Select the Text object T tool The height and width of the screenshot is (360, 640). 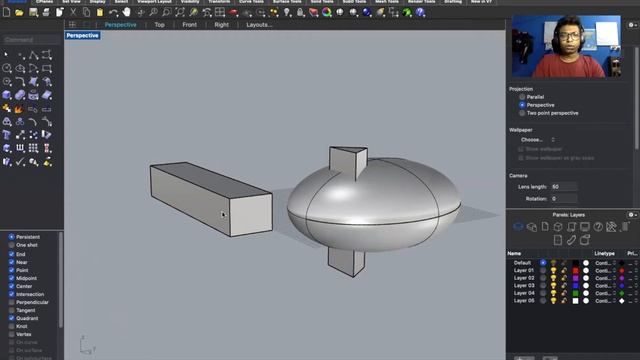point(7,135)
